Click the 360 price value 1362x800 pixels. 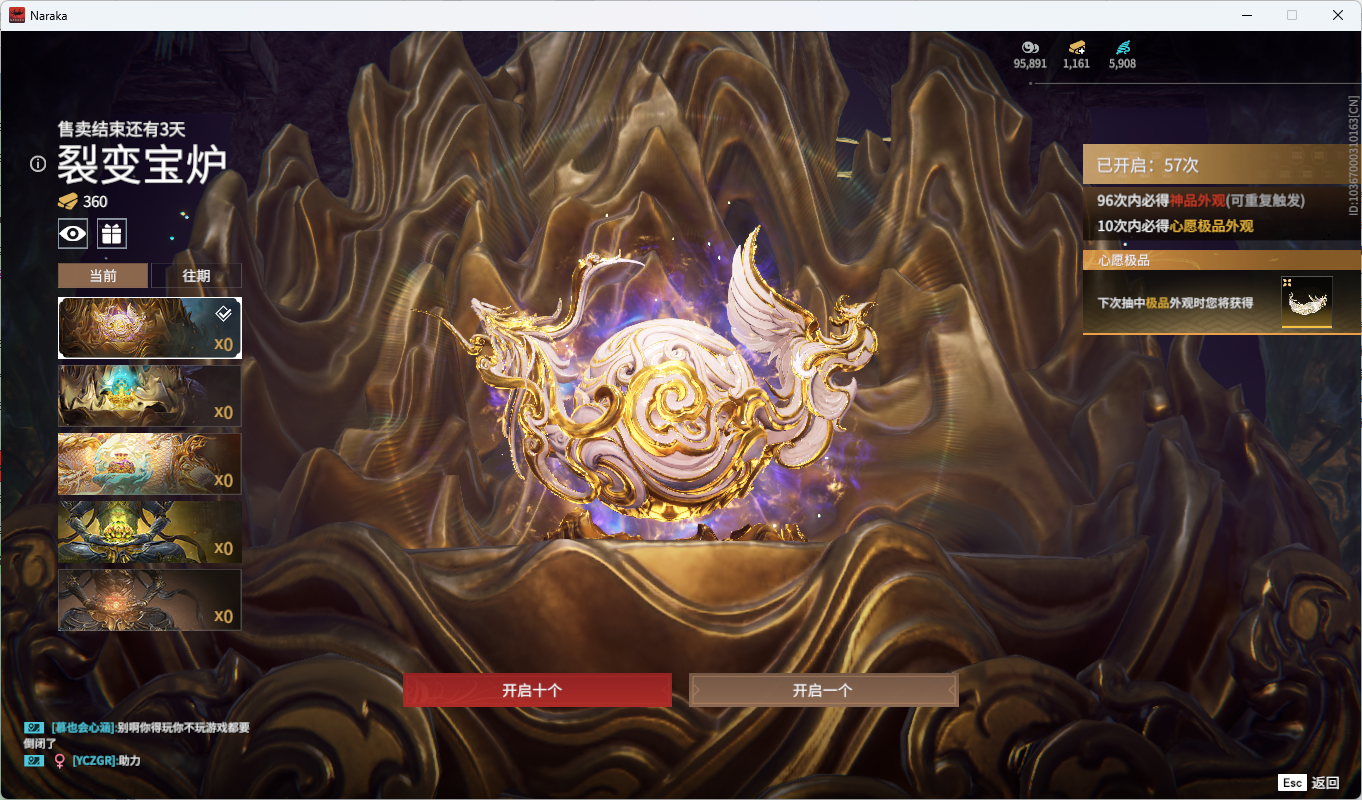coord(95,201)
